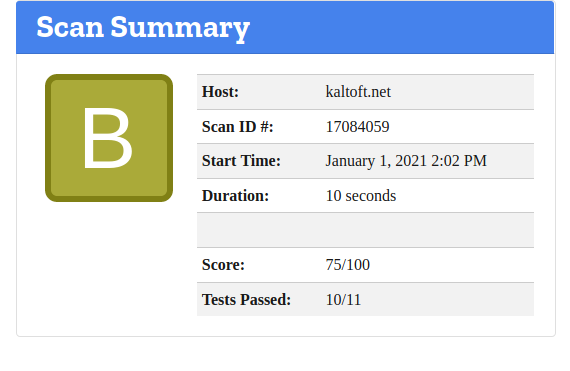Click the white letter B in badge

(x=108, y=138)
